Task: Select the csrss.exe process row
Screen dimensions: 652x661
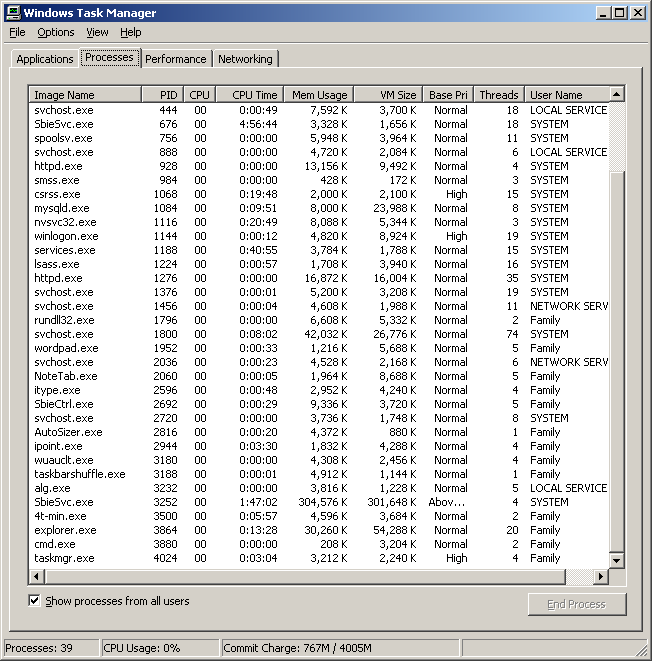Action: 319,194
